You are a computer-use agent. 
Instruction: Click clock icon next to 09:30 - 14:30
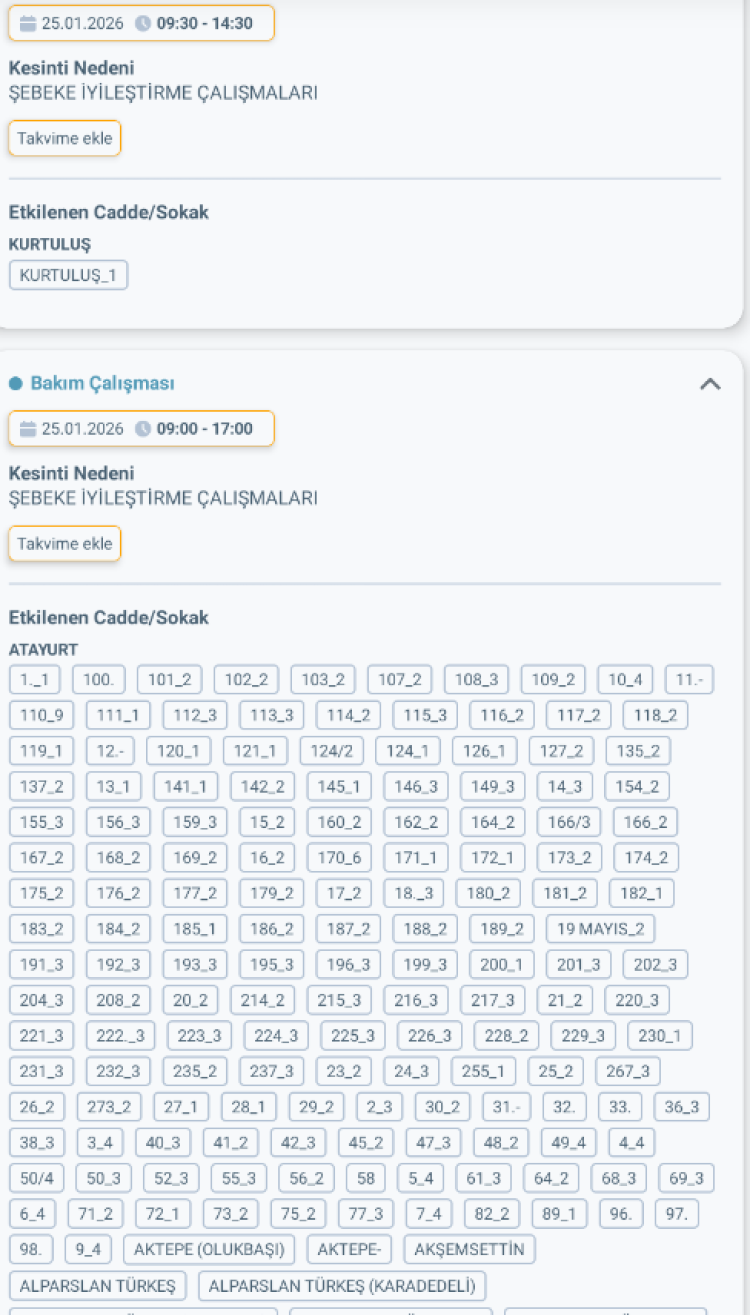143,23
